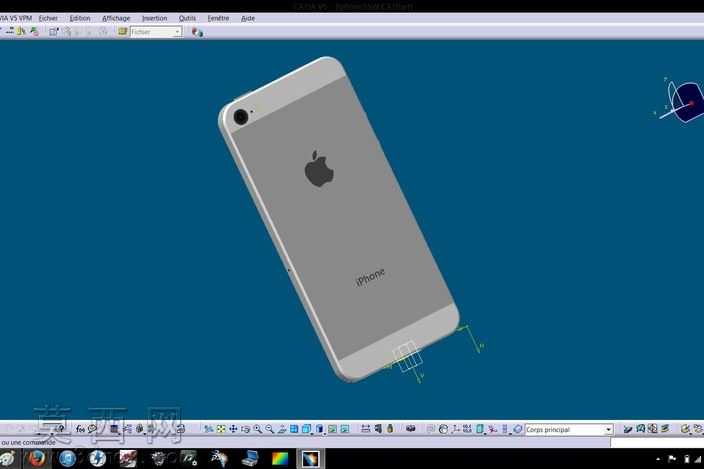The width and height of the screenshot is (704, 469).
Task: Click the power input field at bottom right
Action: [x=657, y=443]
